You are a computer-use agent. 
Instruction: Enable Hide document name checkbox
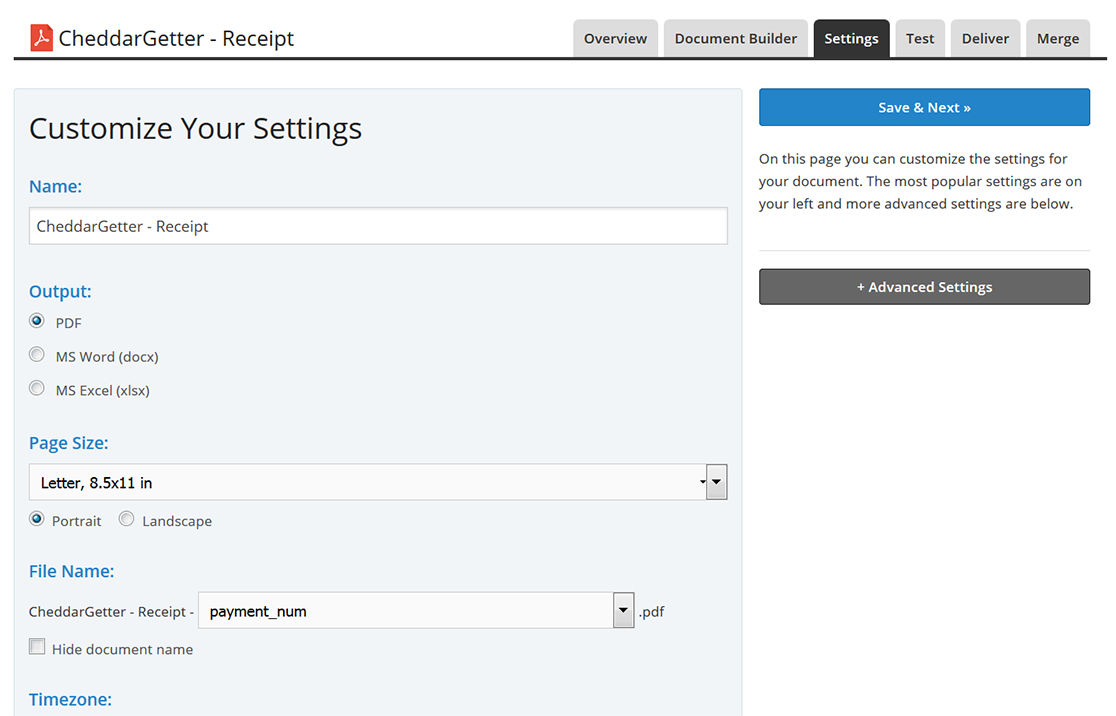coord(37,647)
